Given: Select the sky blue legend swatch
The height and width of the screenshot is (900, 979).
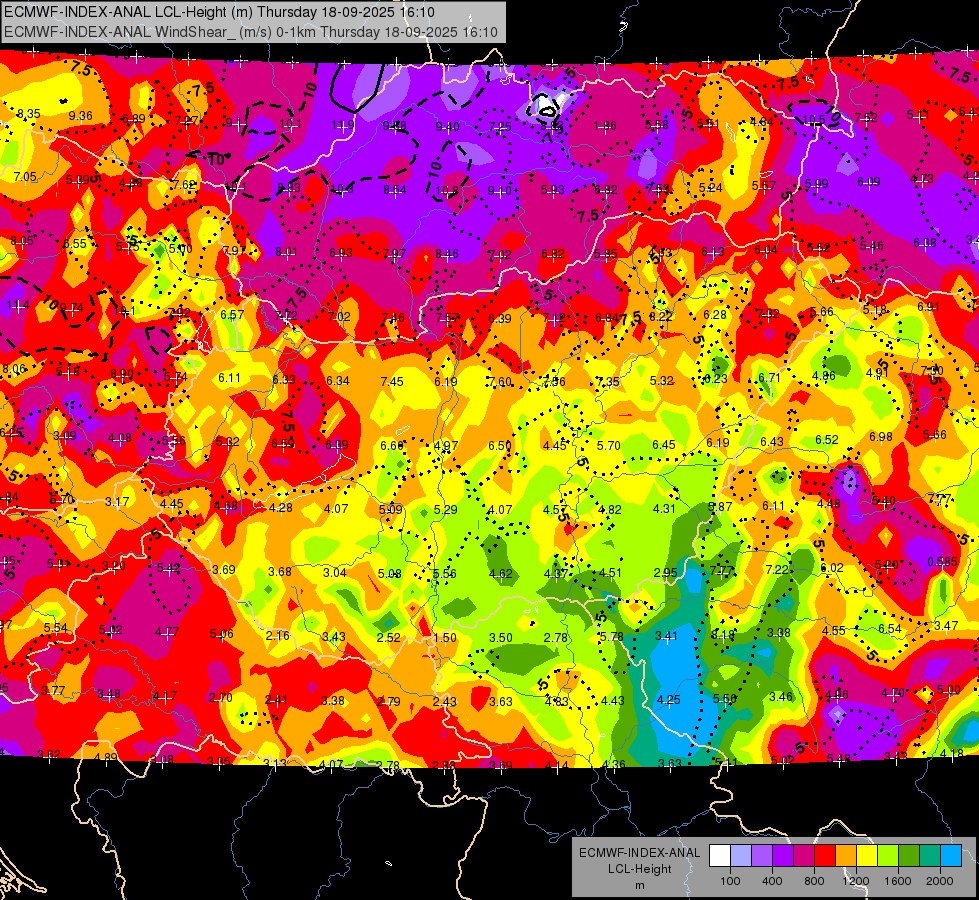Looking at the screenshot, I should [x=951, y=856].
